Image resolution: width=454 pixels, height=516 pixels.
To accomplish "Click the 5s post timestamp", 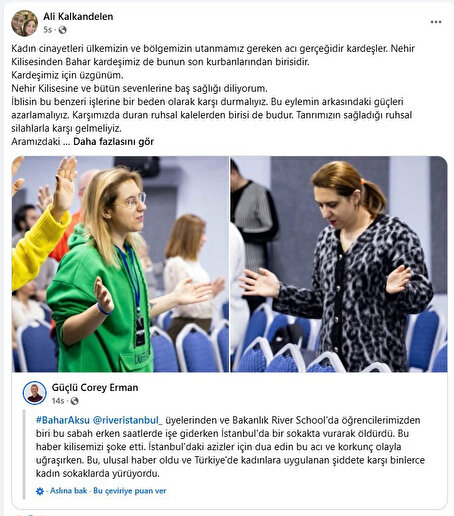I will 48,30.
